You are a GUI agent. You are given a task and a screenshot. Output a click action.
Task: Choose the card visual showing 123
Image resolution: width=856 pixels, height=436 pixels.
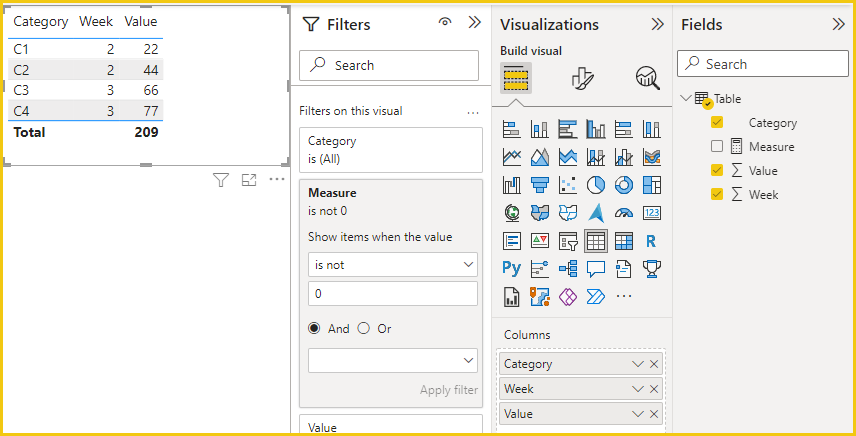pos(652,213)
